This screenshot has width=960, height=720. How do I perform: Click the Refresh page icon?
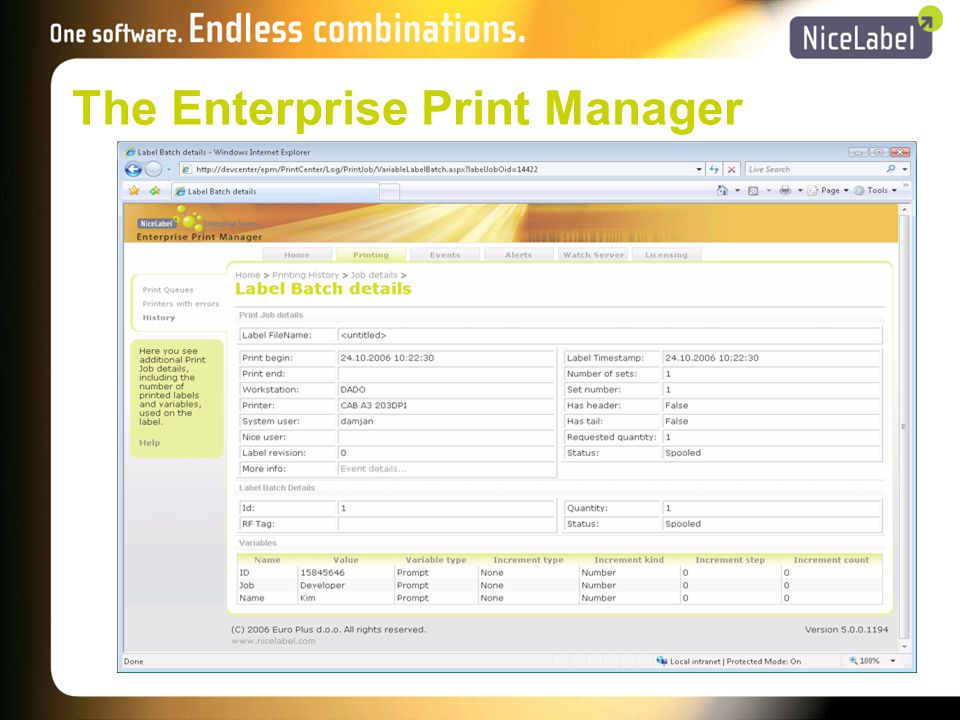(x=714, y=169)
